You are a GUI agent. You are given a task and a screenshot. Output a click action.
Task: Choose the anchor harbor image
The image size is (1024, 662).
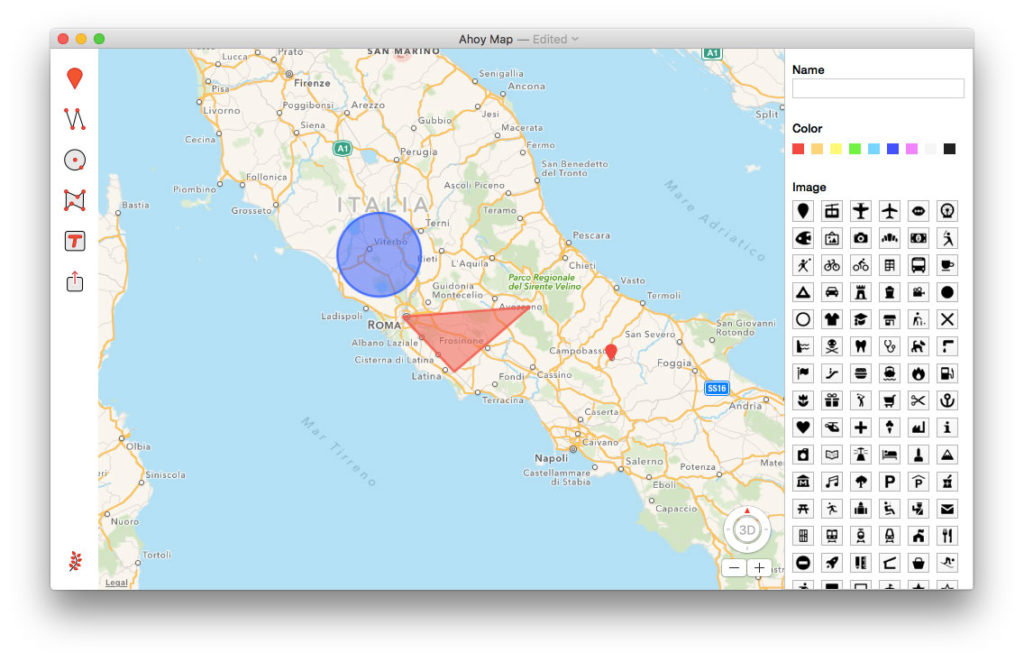[947, 400]
